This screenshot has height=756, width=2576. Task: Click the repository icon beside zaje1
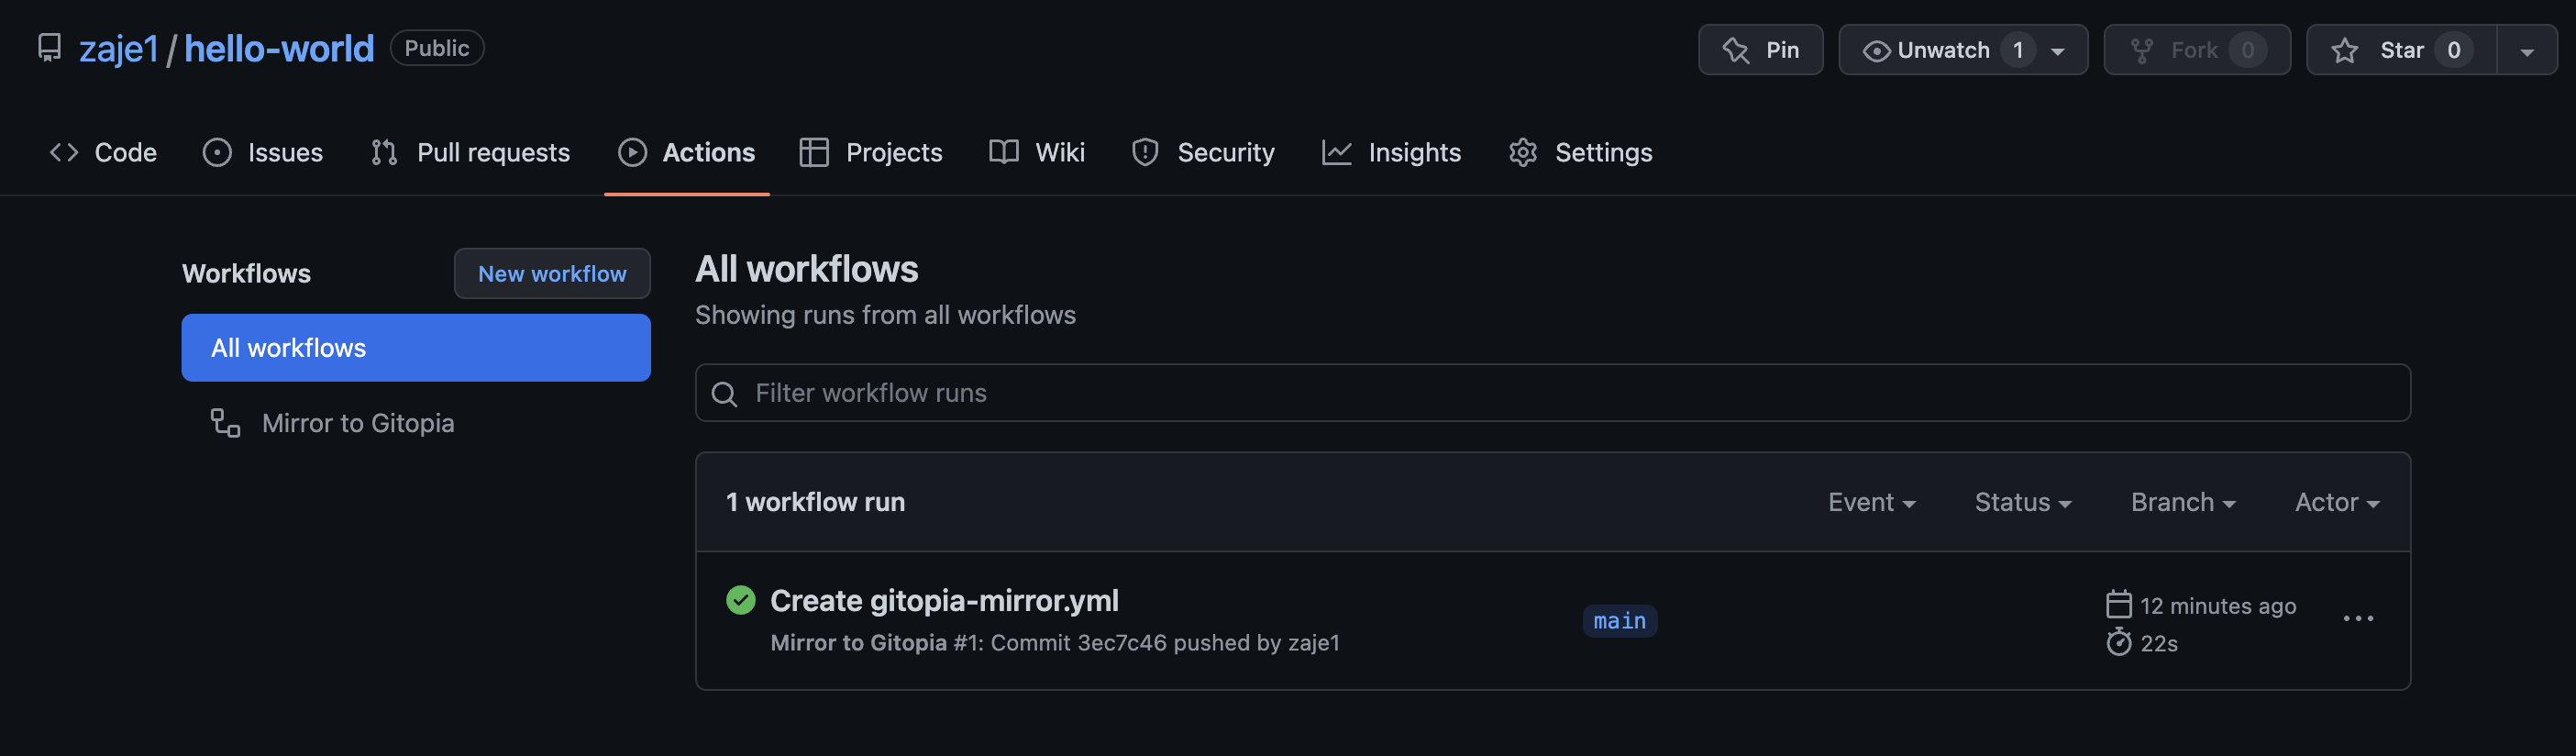(49, 48)
